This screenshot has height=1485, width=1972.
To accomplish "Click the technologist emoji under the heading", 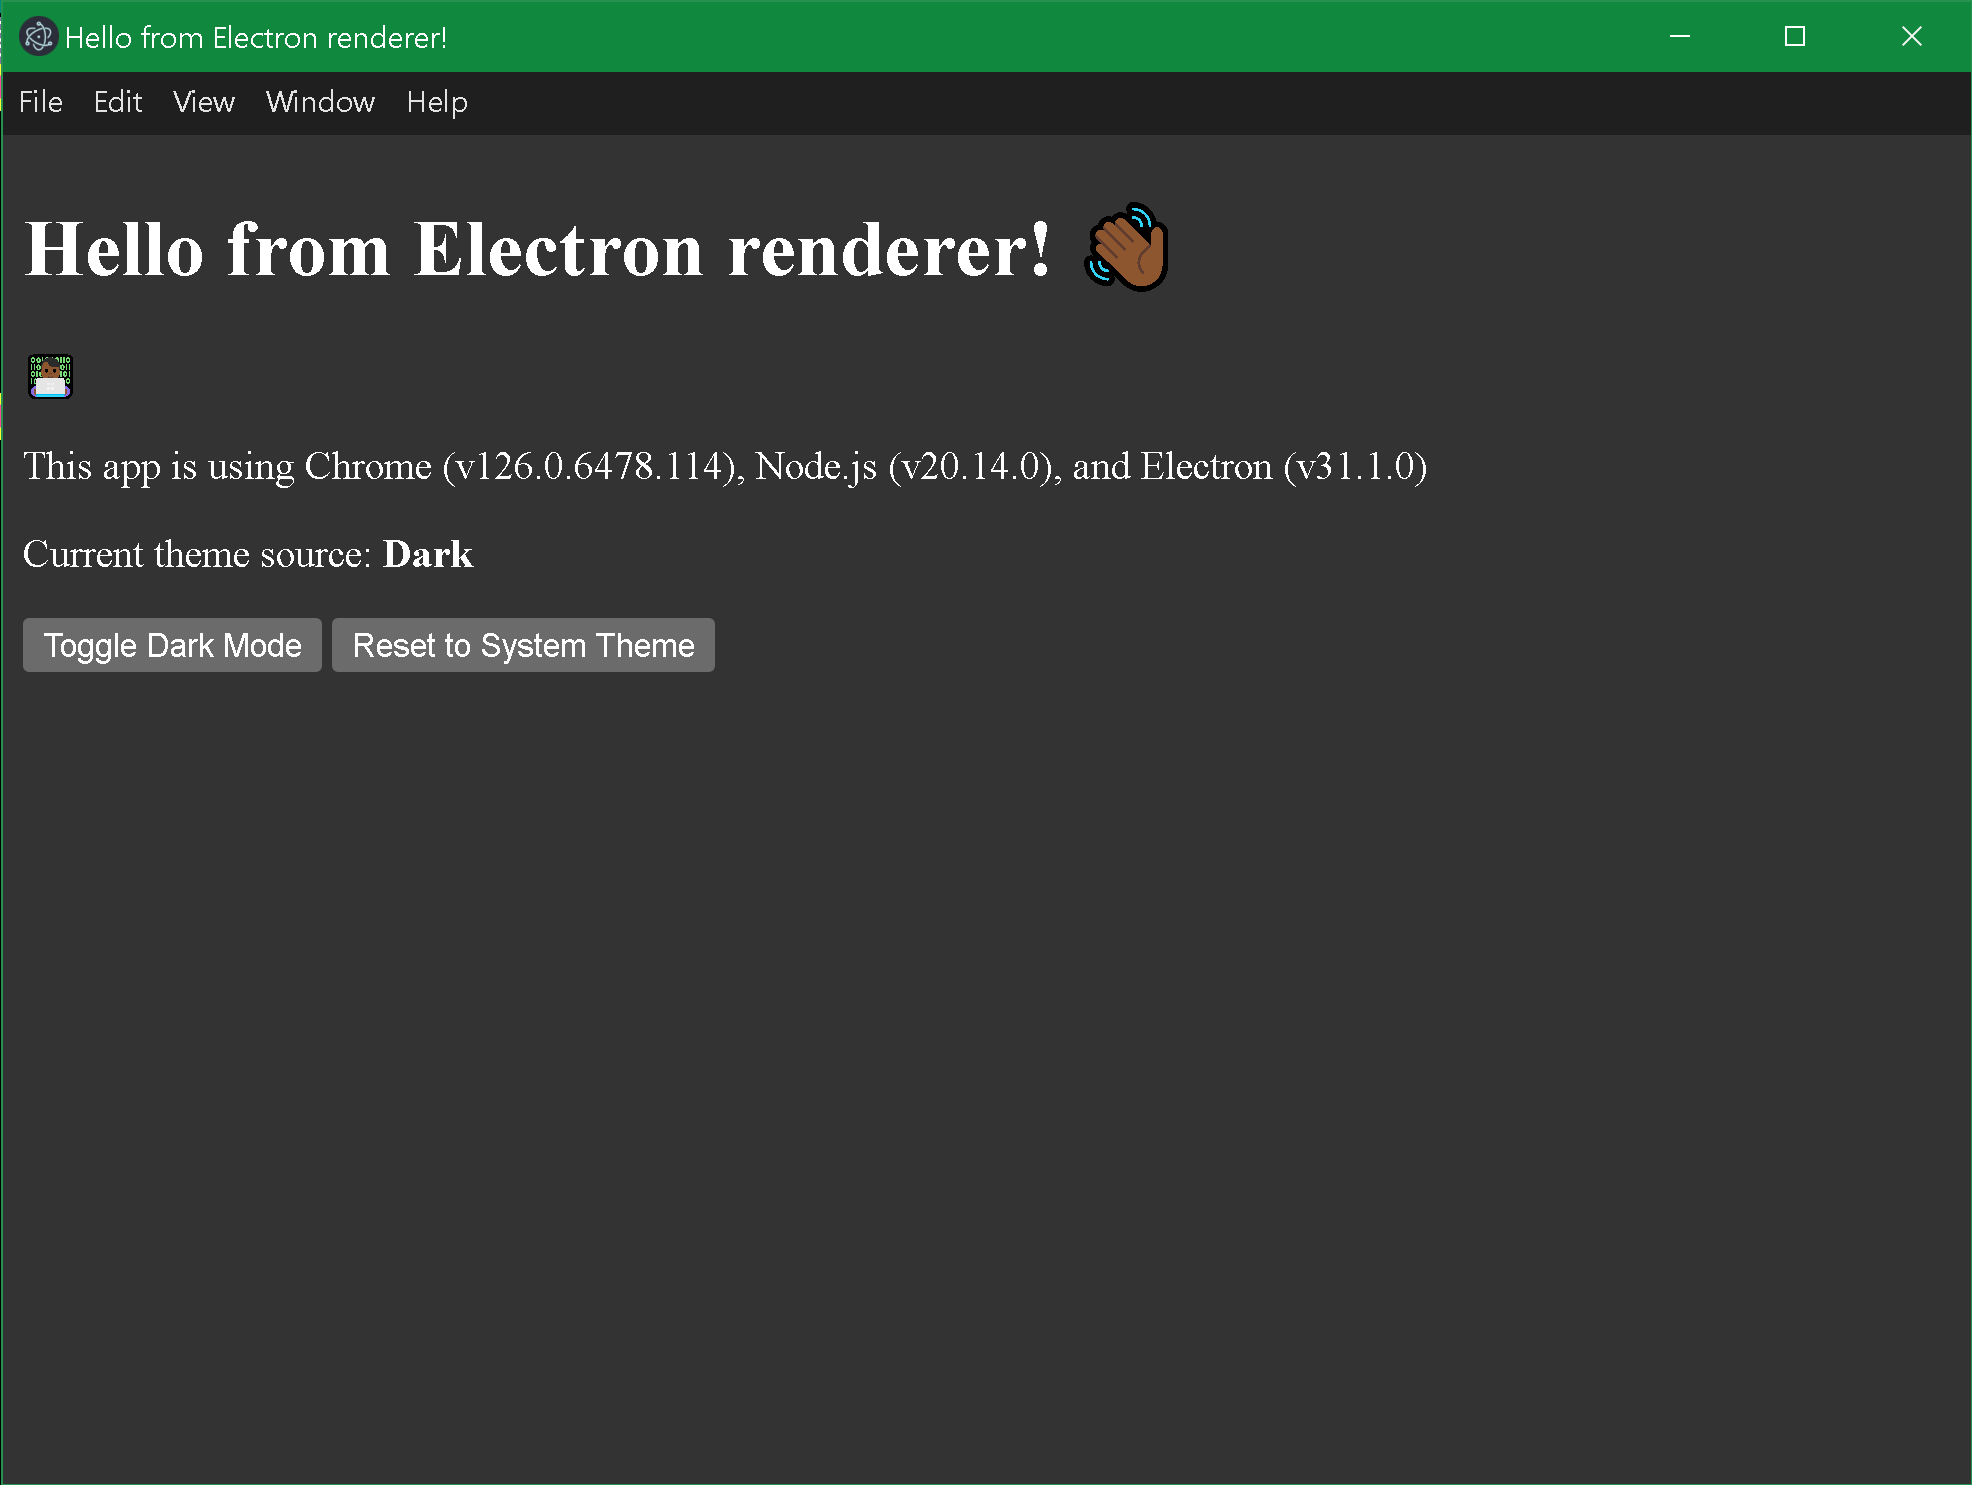I will click(50, 376).
